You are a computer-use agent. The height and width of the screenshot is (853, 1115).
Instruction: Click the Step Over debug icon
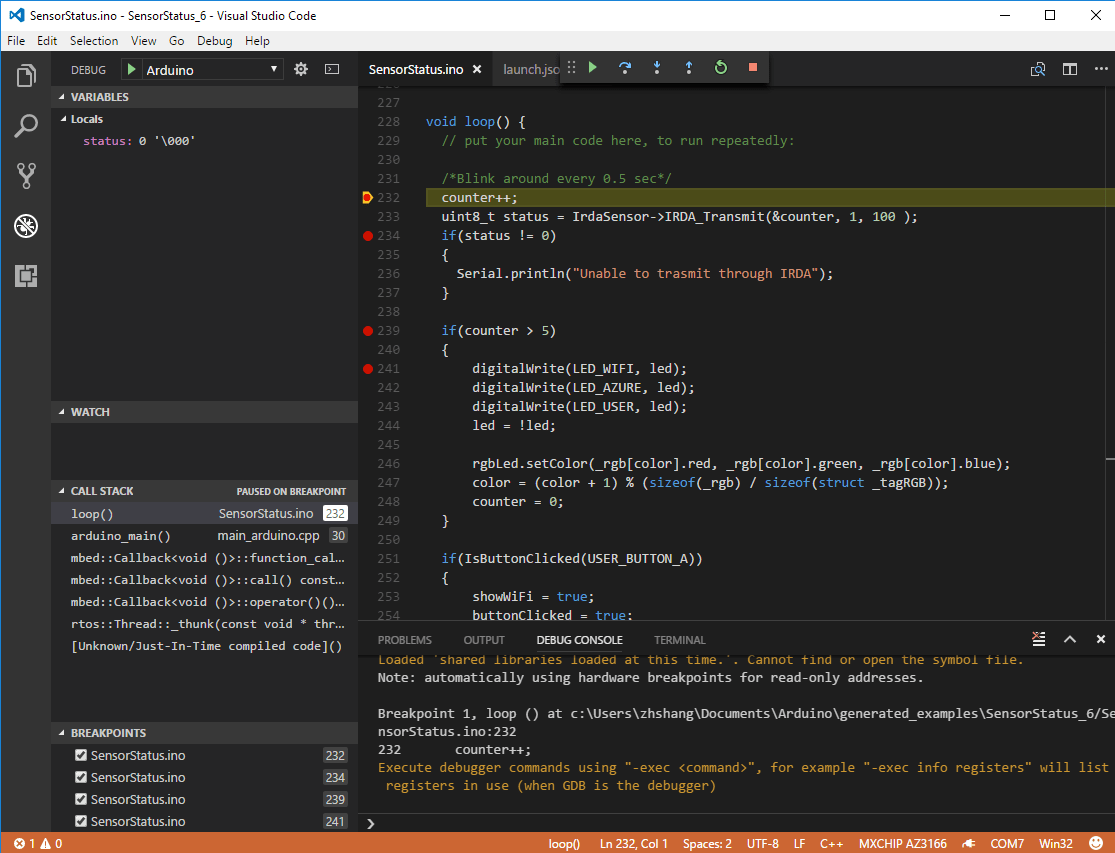tap(625, 68)
